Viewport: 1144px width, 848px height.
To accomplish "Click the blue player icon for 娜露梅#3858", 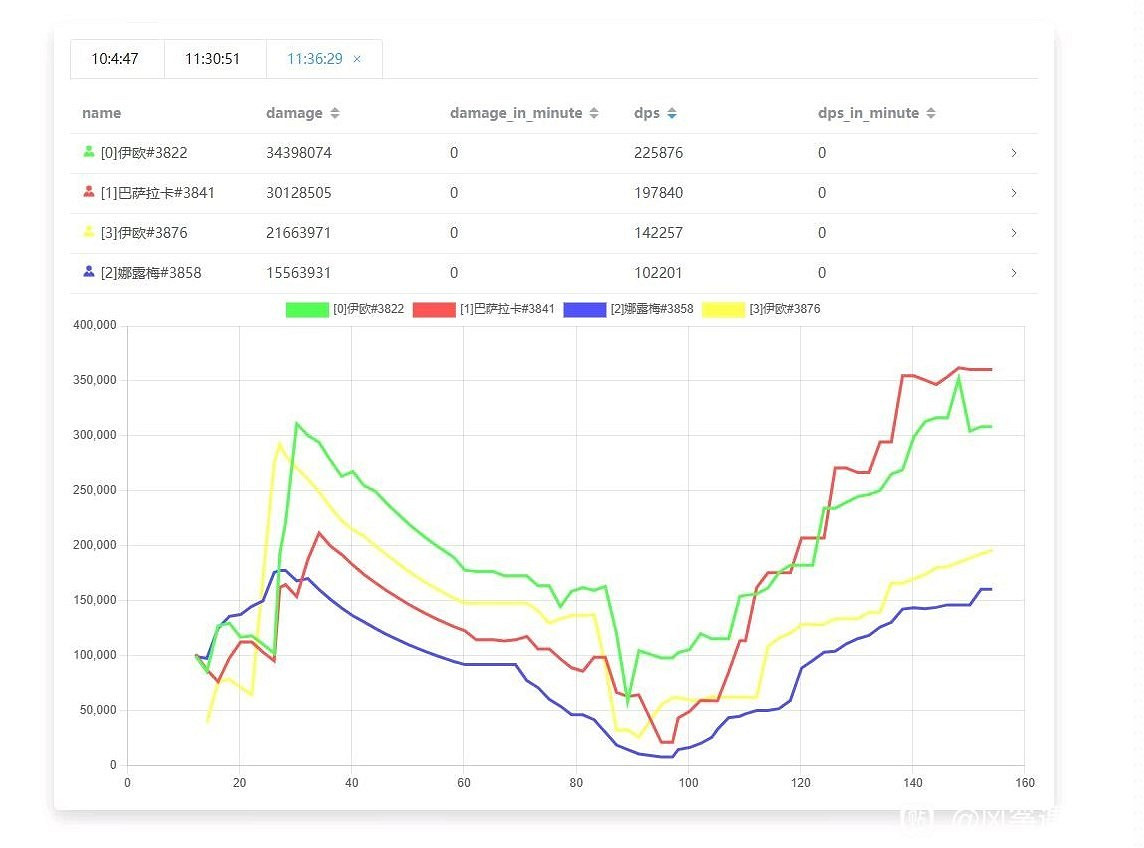I will click(x=89, y=271).
